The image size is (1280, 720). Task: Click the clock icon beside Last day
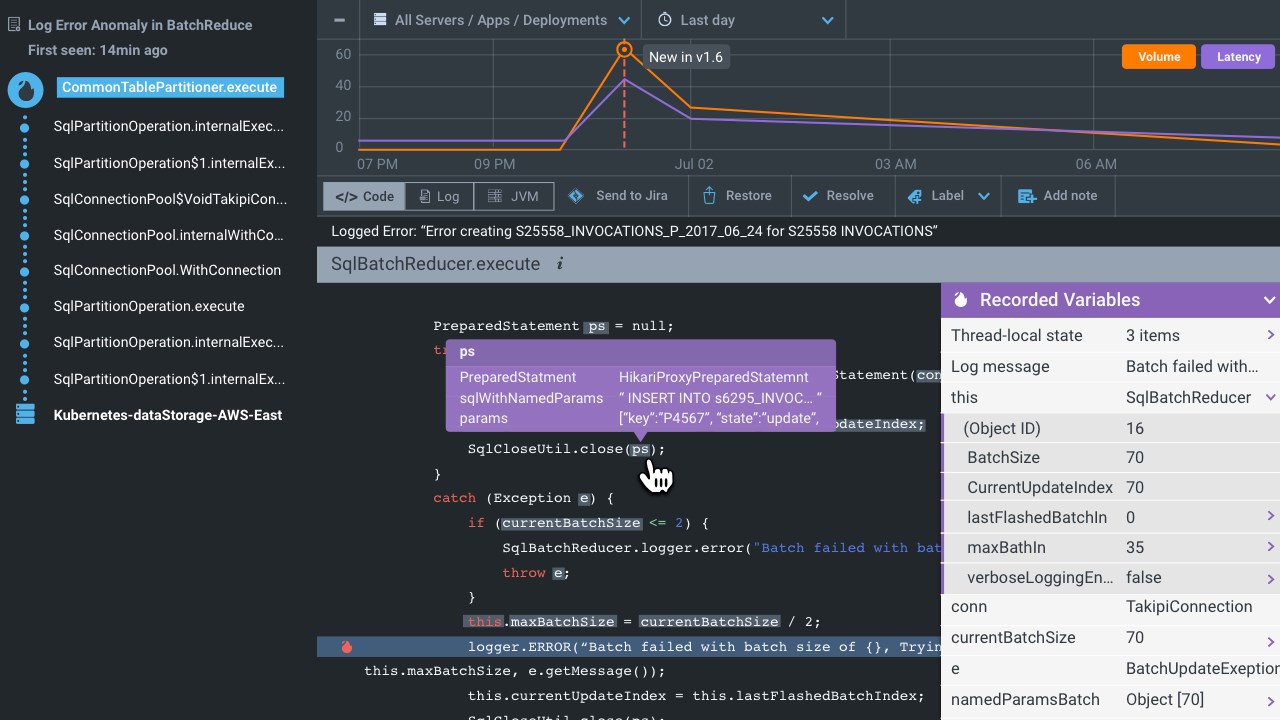665,20
